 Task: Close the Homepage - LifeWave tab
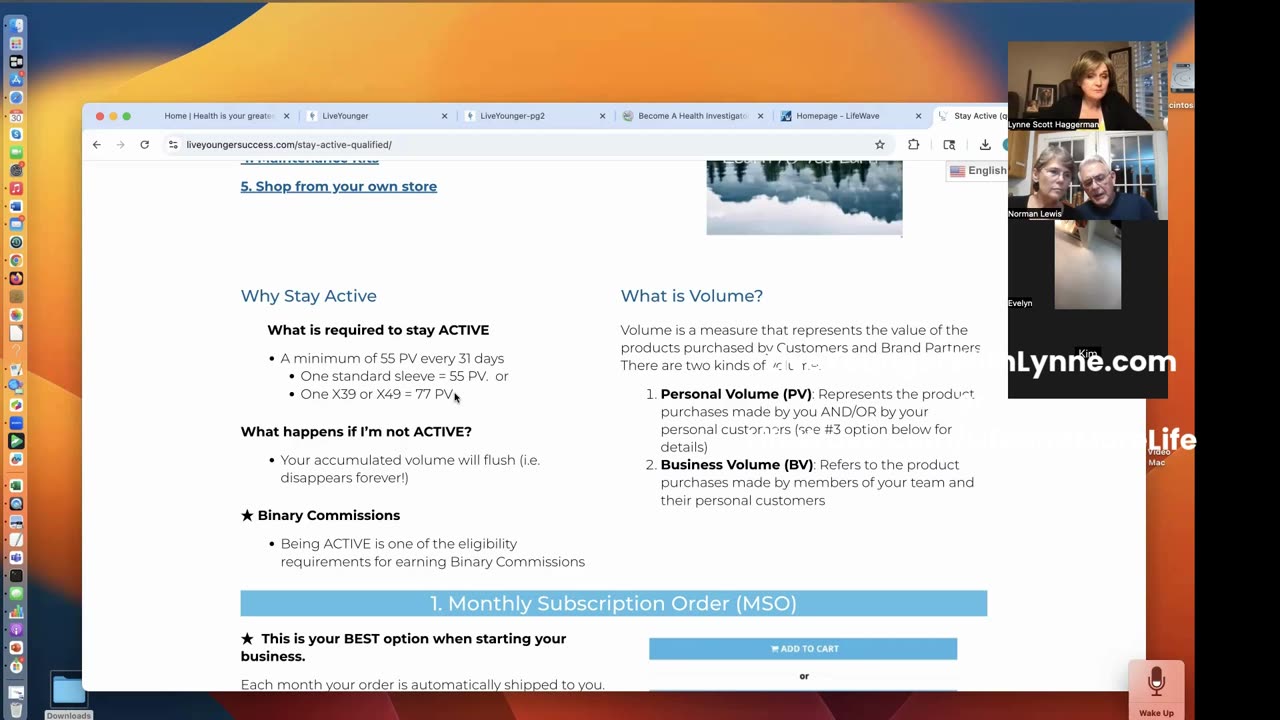(918, 116)
